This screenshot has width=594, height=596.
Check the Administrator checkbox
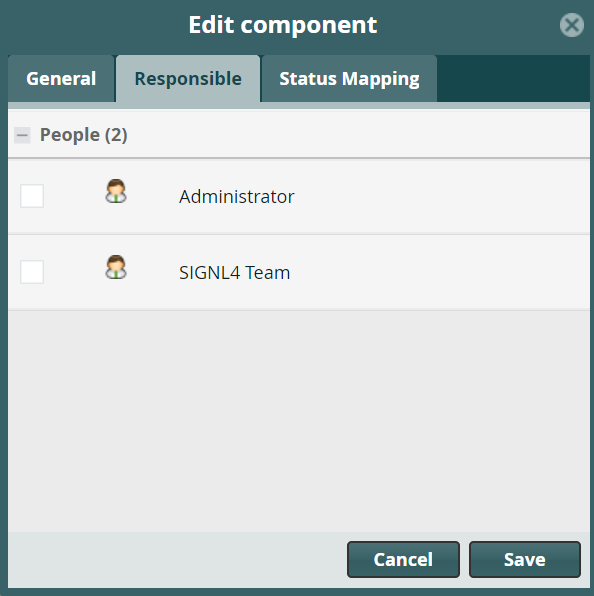point(32,196)
